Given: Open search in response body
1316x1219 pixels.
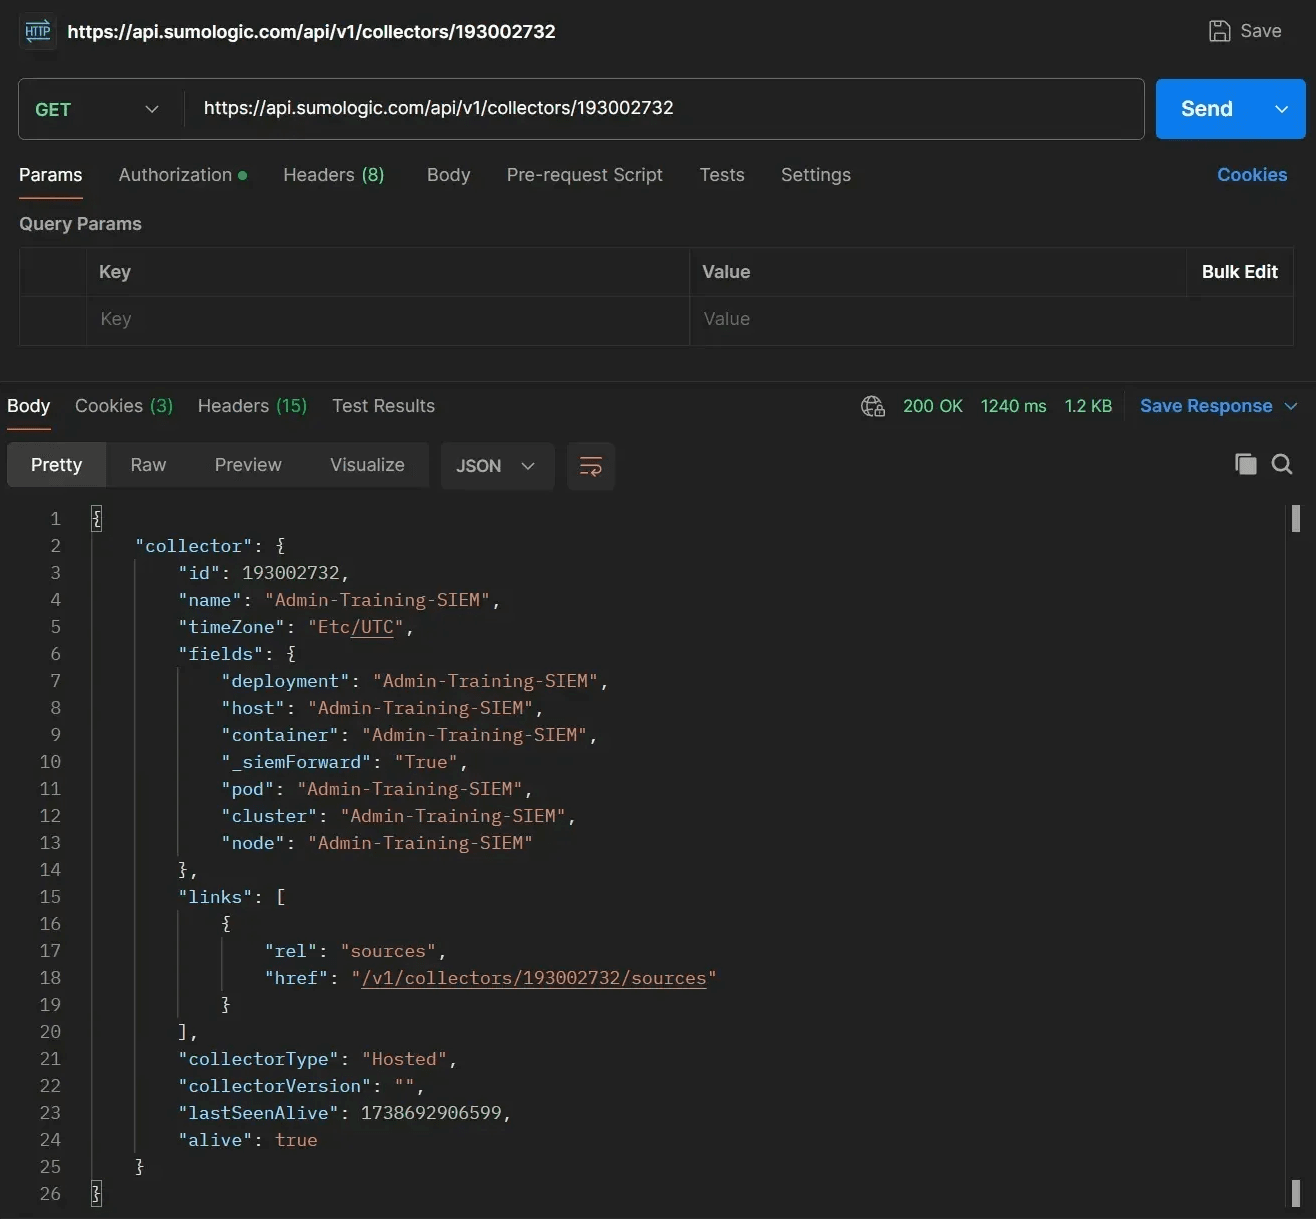Looking at the screenshot, I should pos(1282,464).
